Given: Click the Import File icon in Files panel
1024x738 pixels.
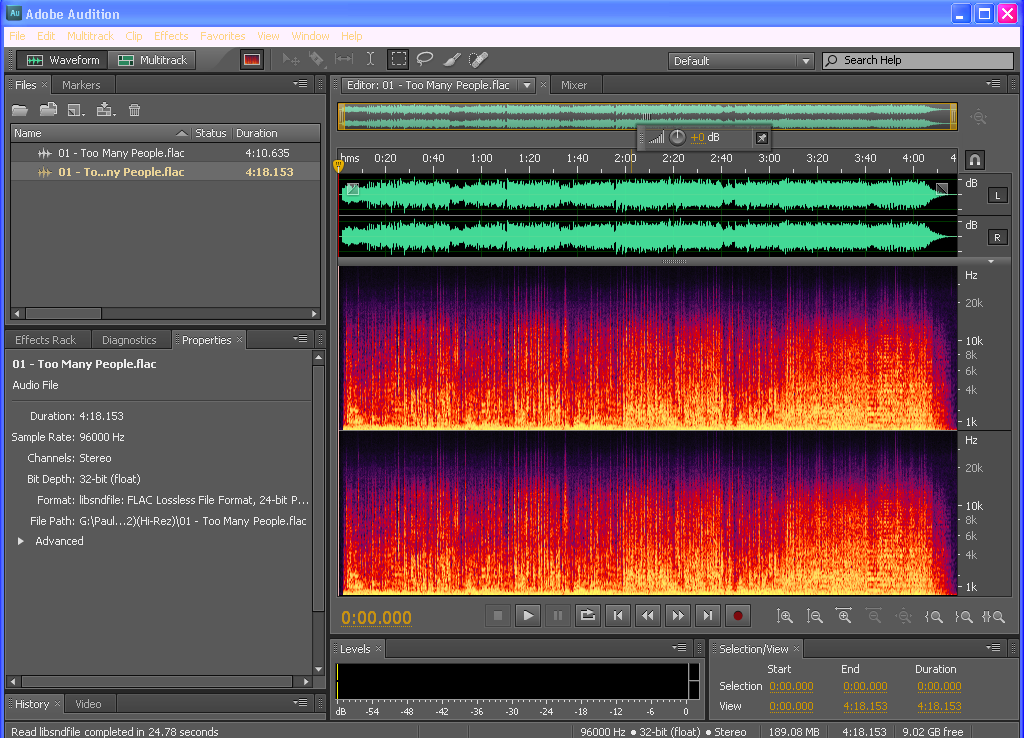Looking at the screenshot, I should point(48,110).
